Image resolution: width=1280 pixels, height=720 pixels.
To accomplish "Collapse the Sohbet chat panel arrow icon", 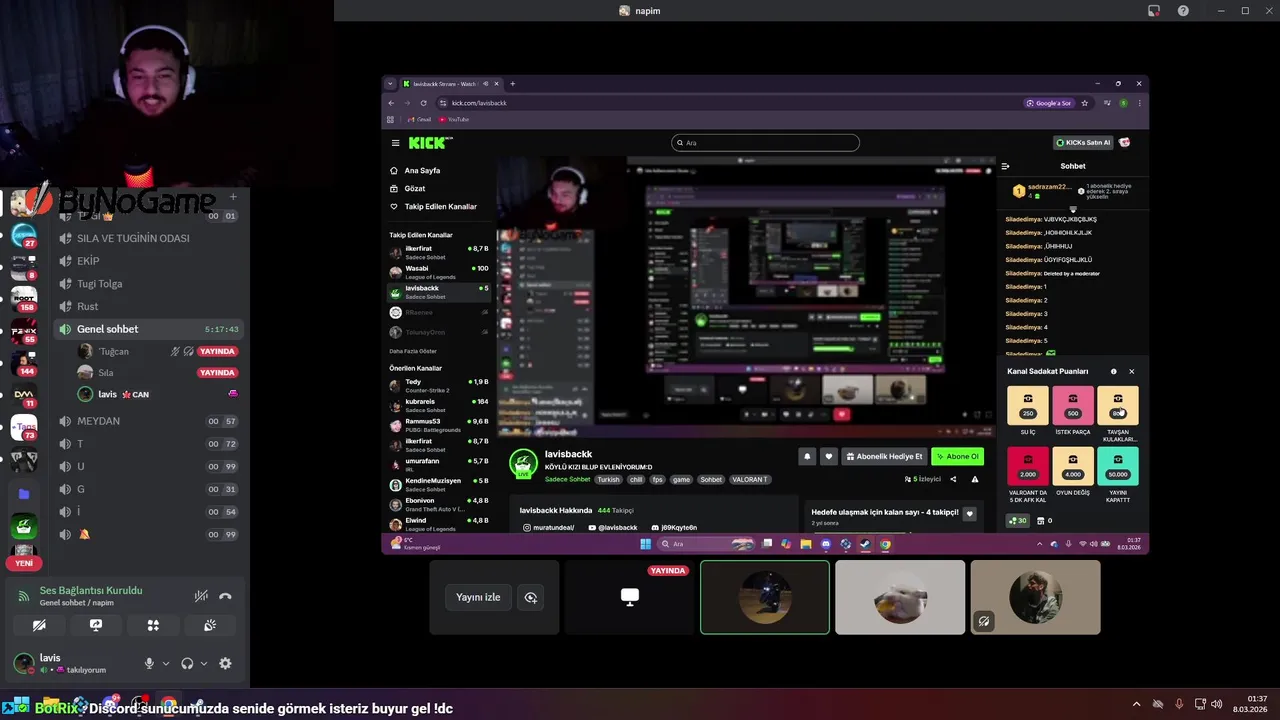I will (x=1005, y=166).
